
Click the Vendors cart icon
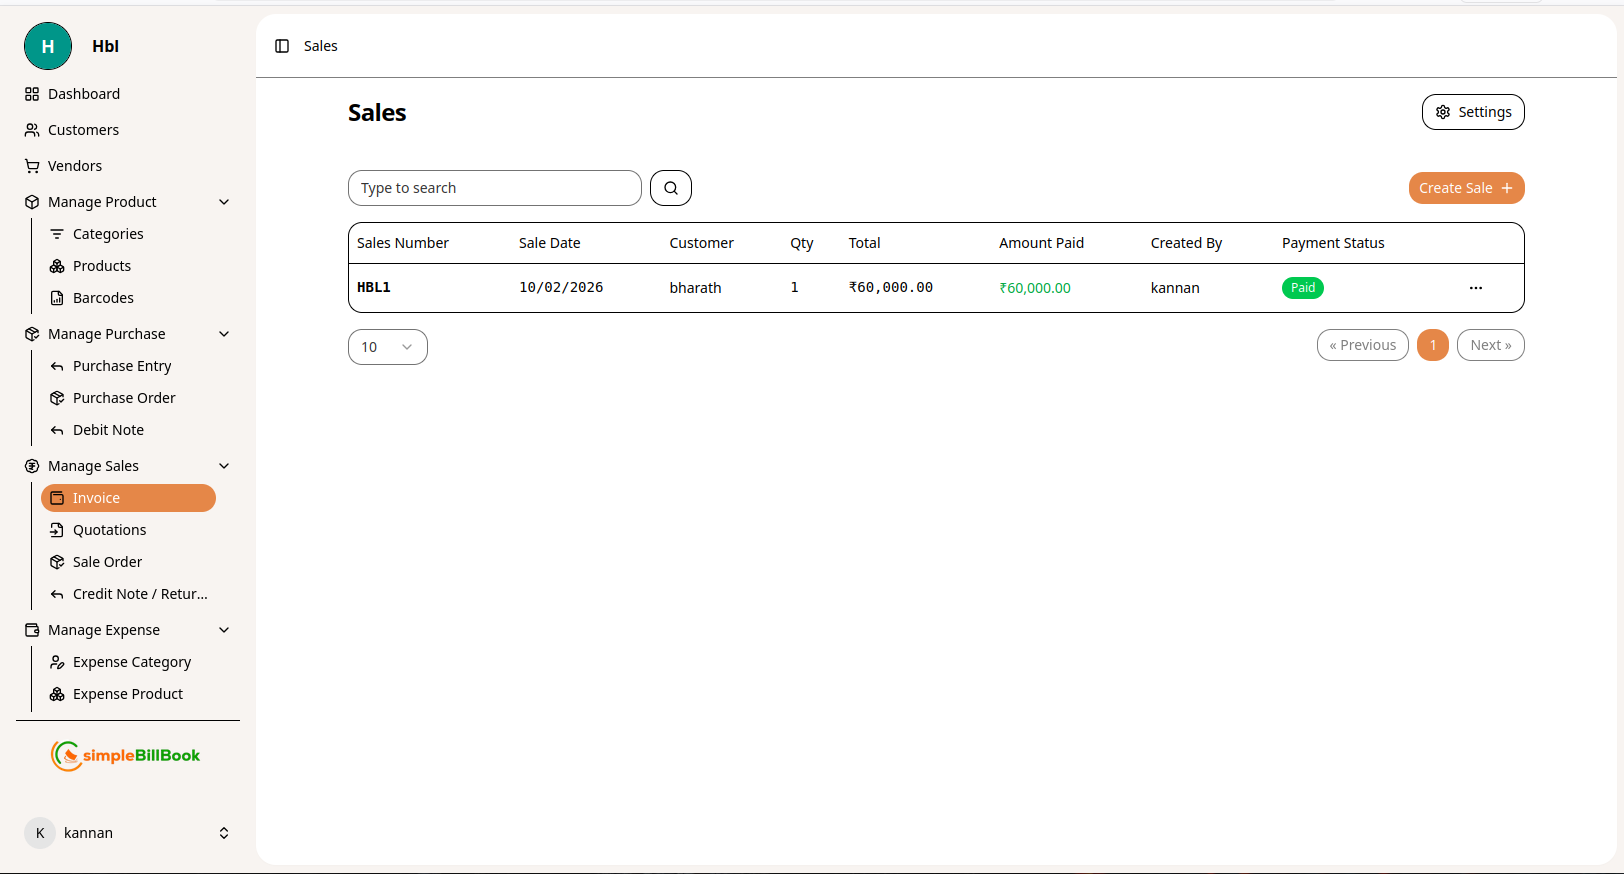(x=32, y=166)
